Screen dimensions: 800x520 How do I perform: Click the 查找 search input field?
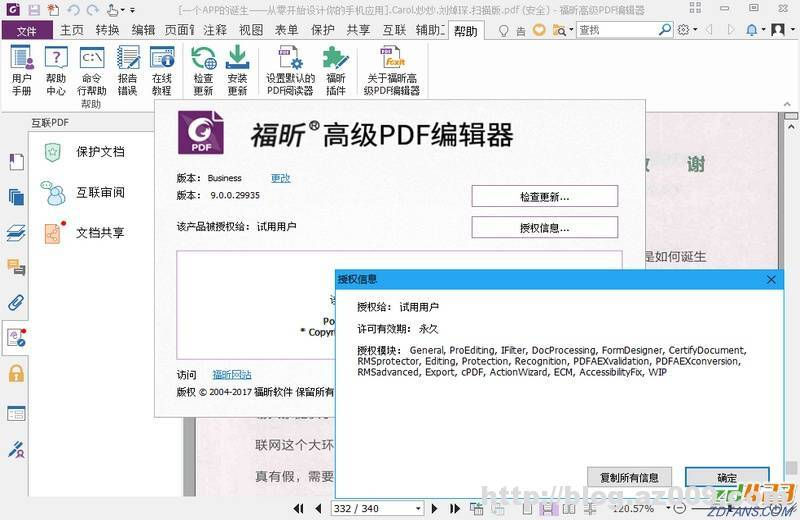617,30
